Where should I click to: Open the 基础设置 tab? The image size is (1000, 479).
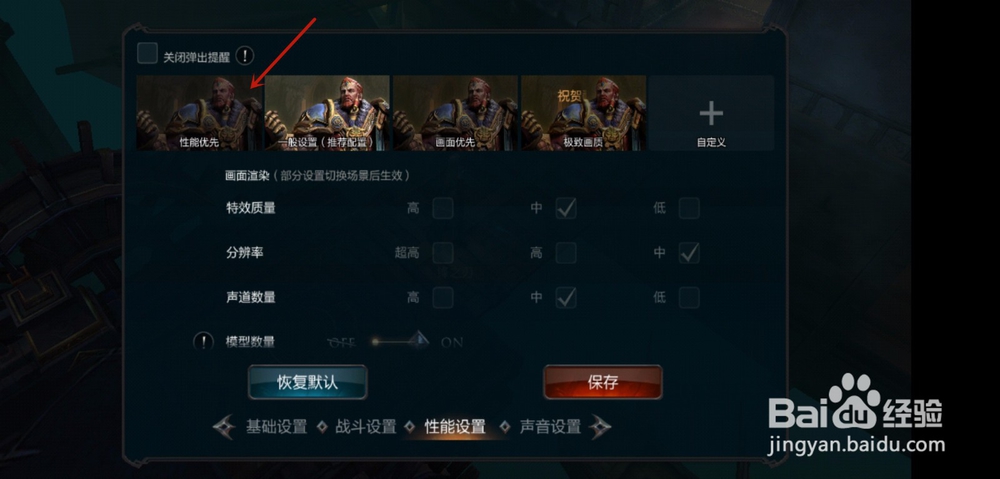[276, 427]
